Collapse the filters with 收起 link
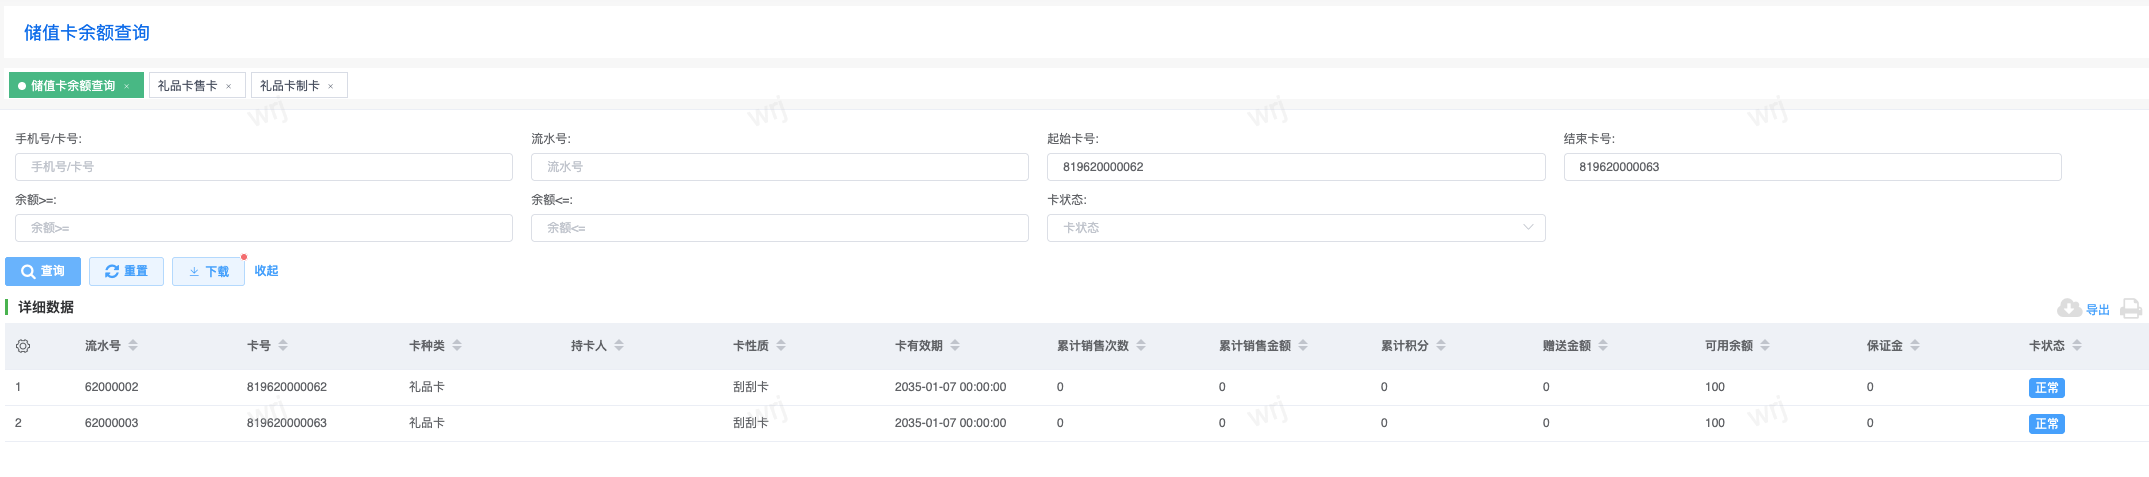 point(266,271)
